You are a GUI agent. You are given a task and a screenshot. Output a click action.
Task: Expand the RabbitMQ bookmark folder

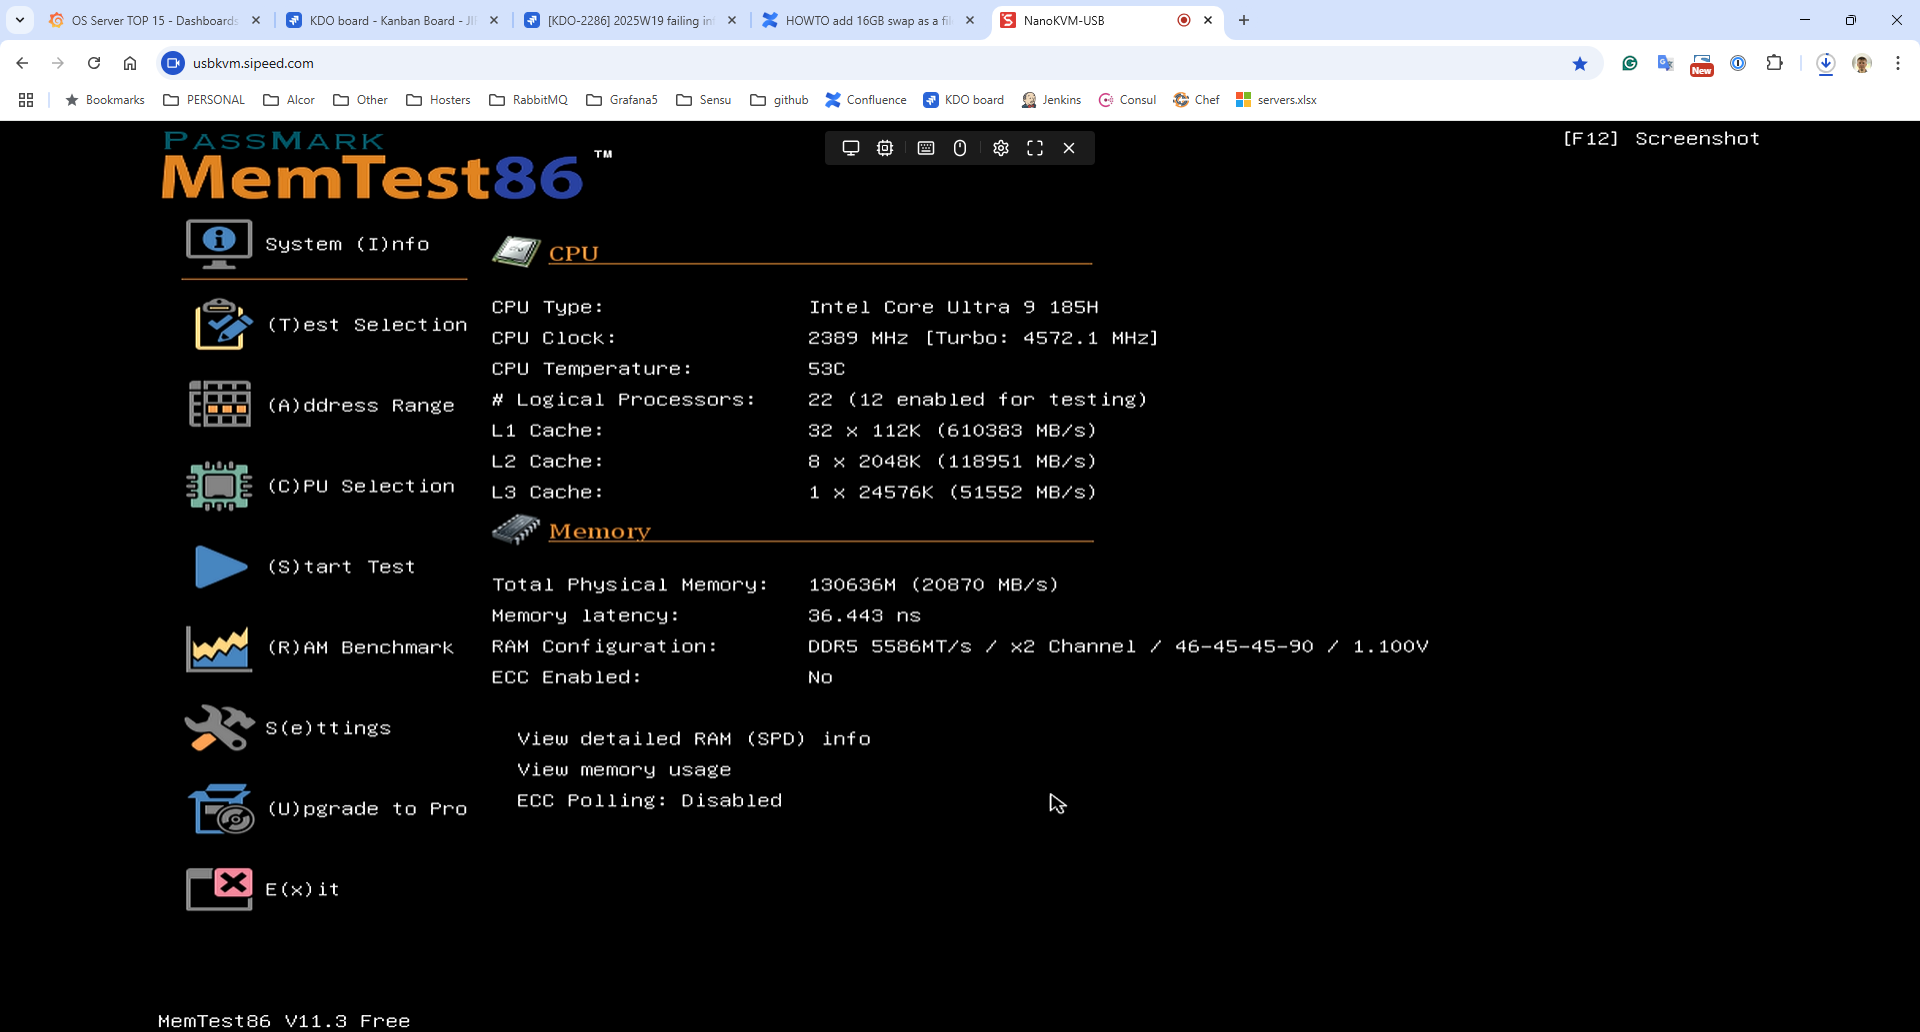click(x=528, y=100)
